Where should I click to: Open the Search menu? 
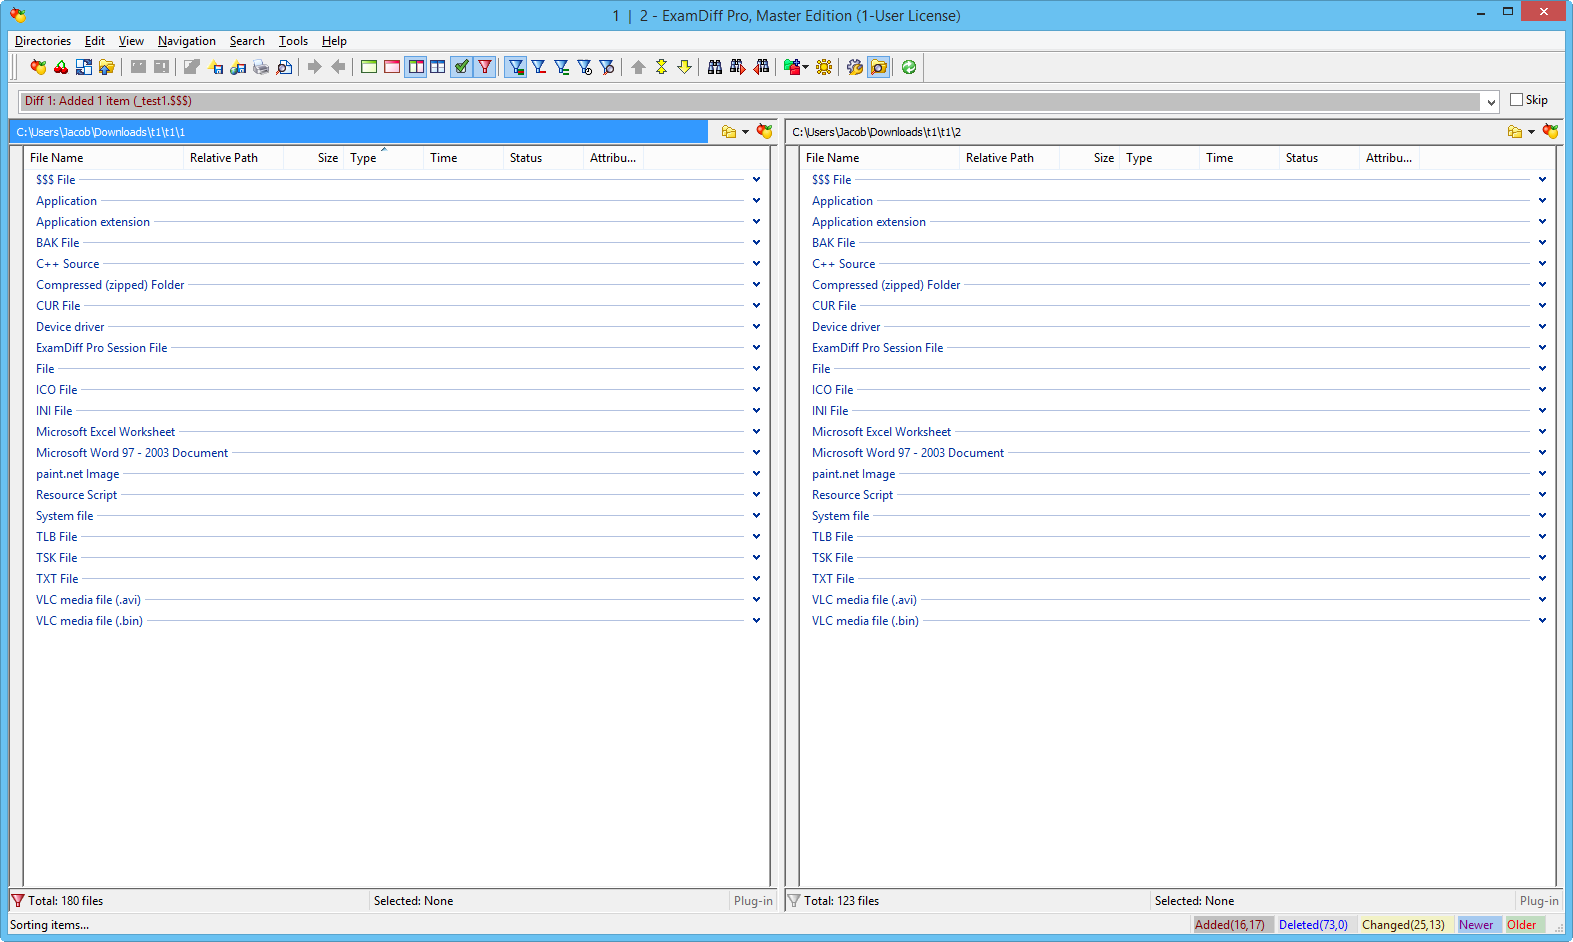247,41
